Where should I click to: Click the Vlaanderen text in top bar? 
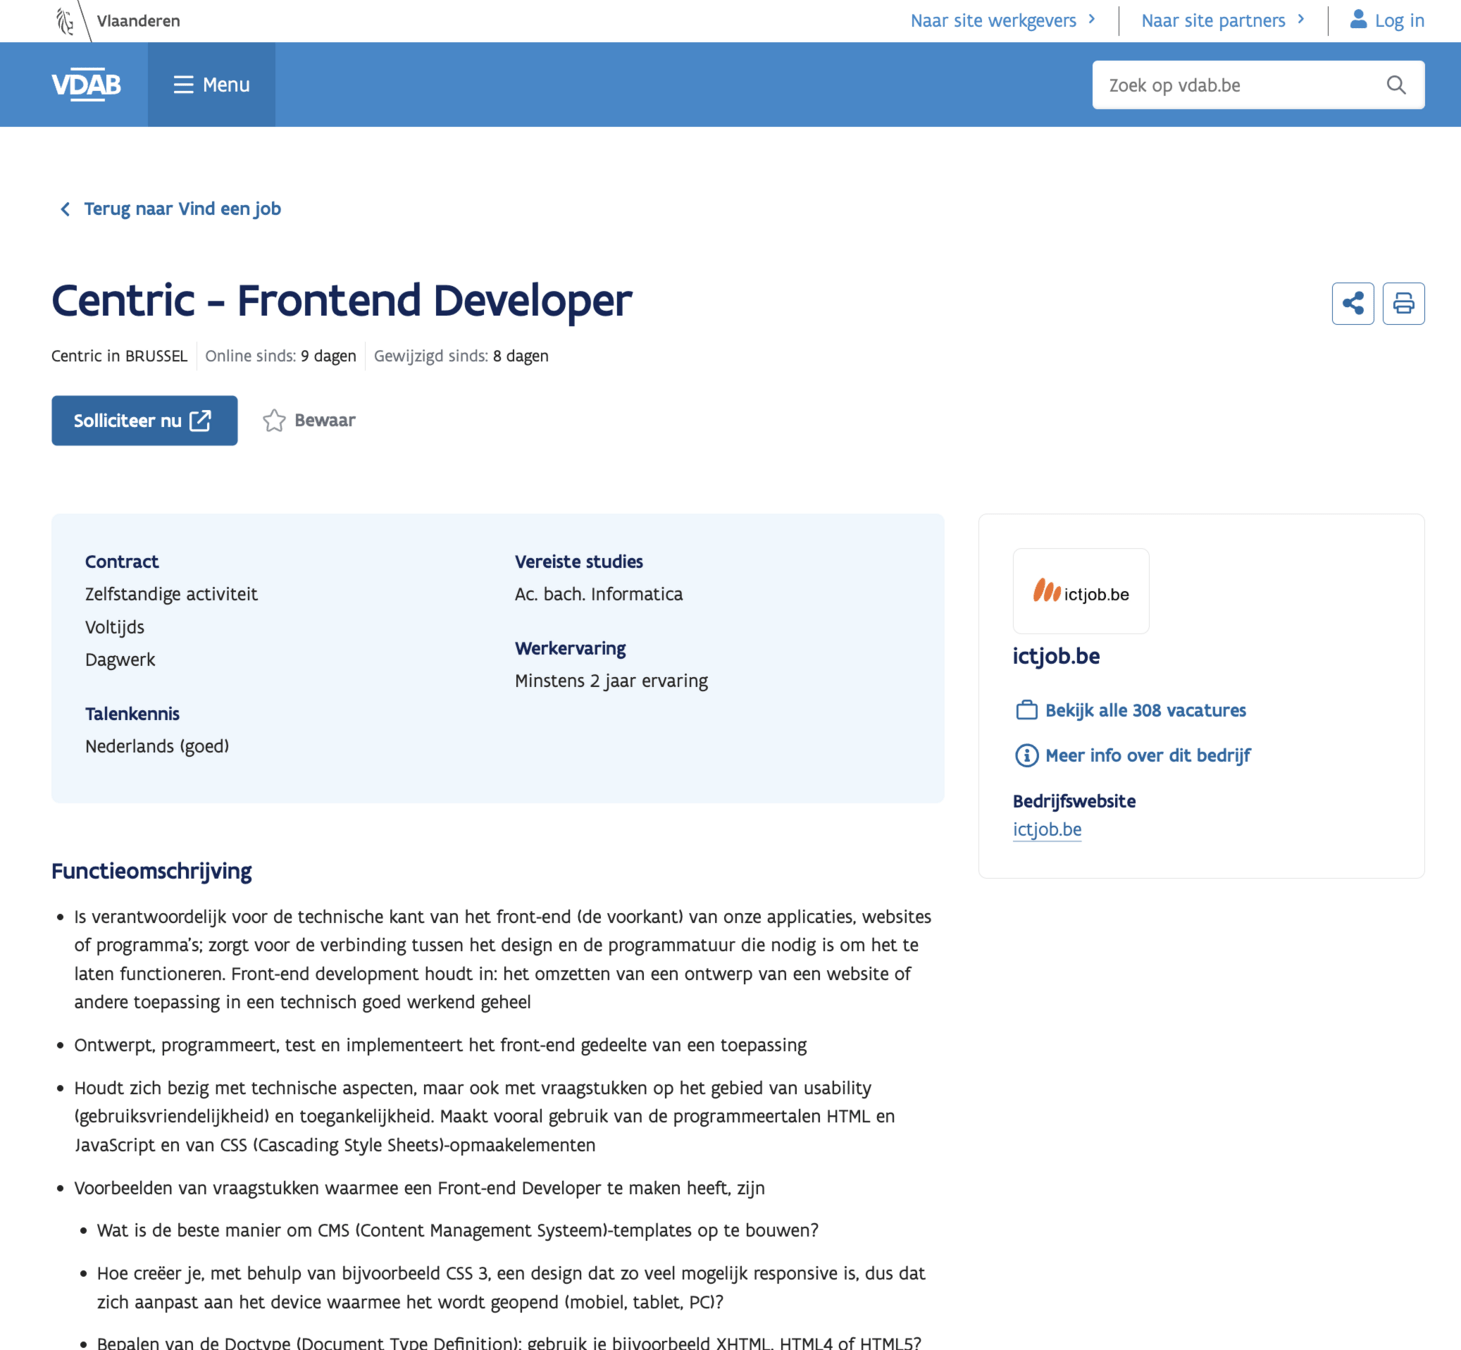pos(139,20)
